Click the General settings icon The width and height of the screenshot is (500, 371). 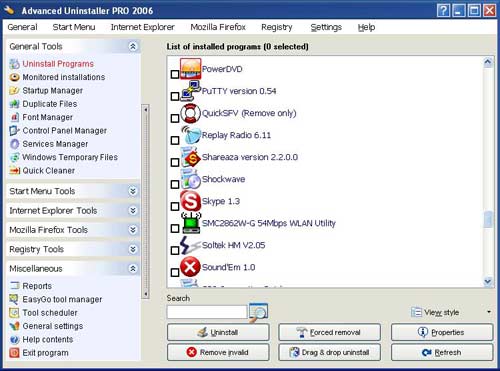14,326
